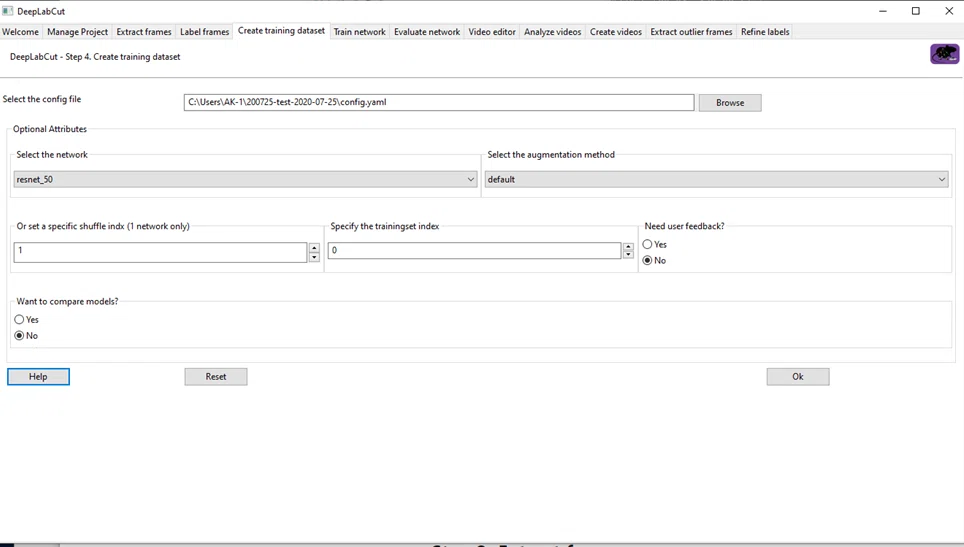Click the config file path input field
This screenshot has height=547, width=964.
[x=439, y=103]
